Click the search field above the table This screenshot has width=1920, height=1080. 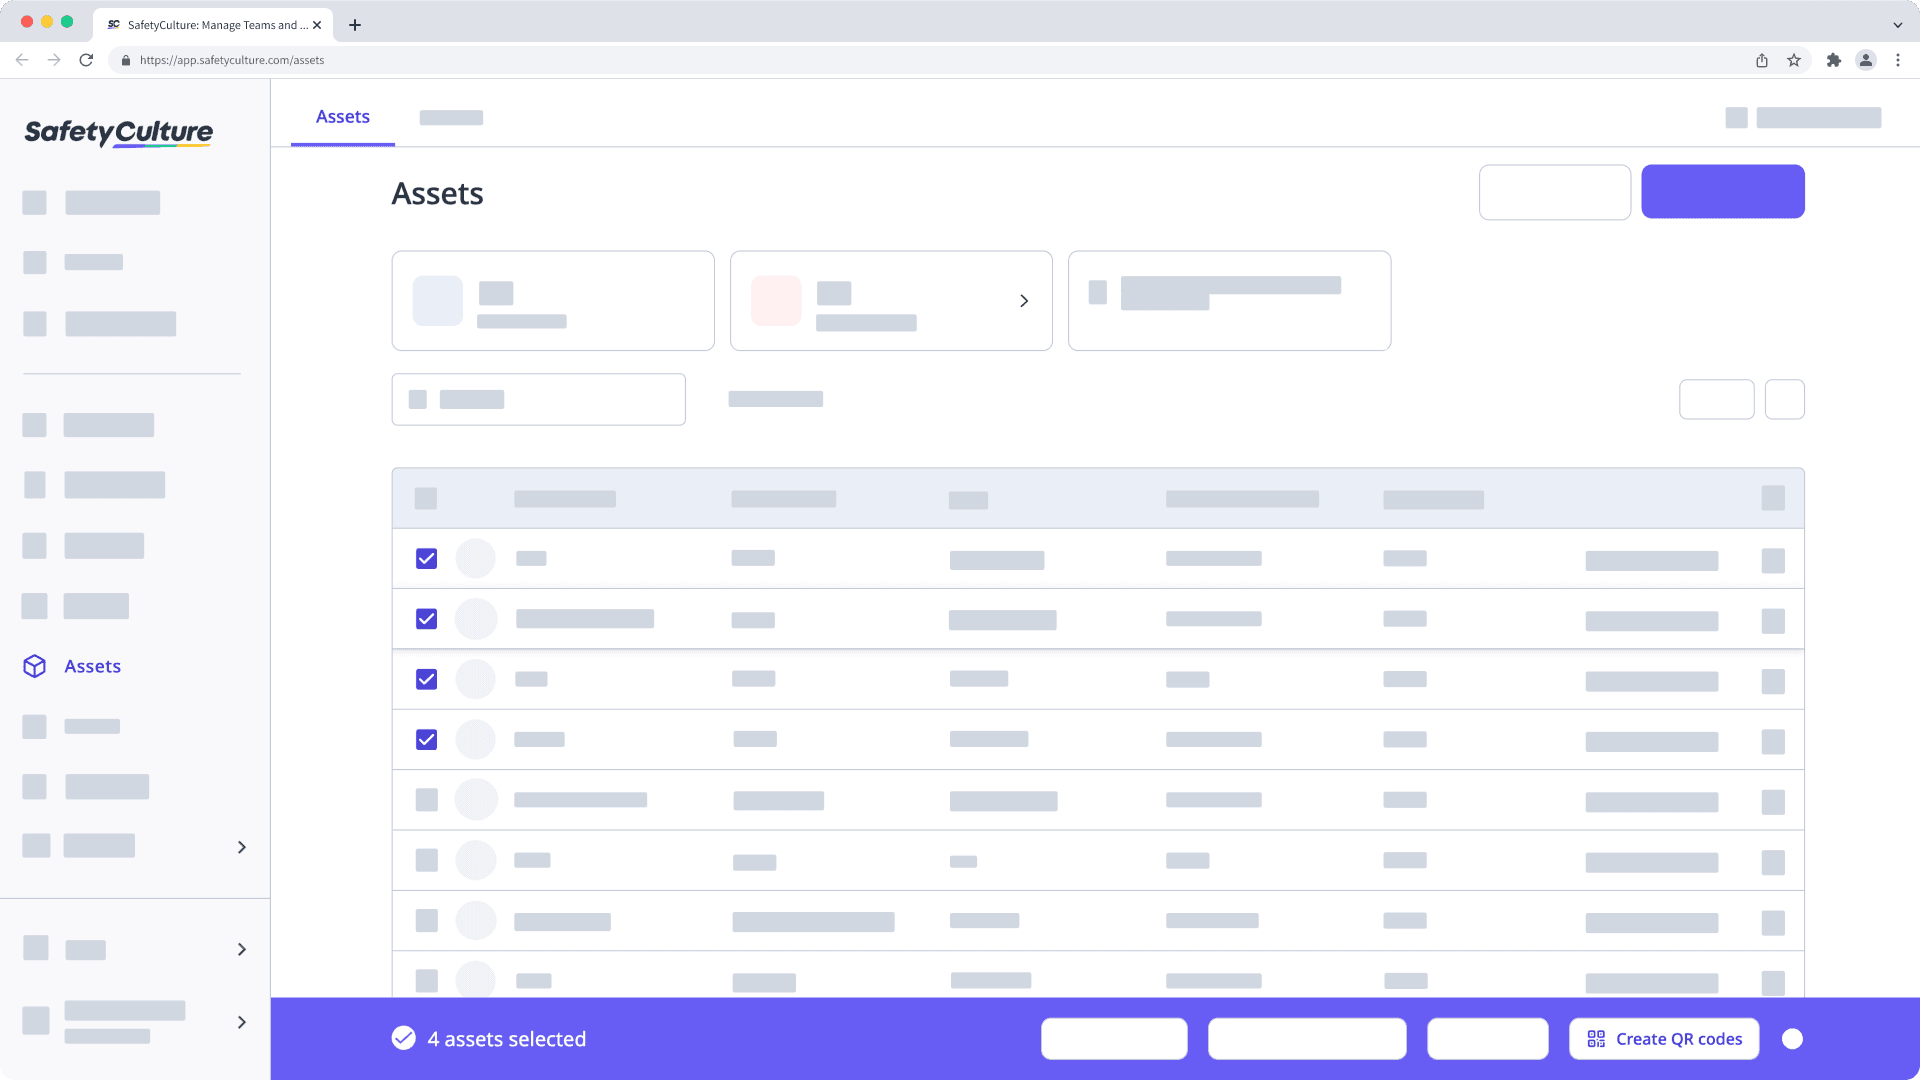pos(538,400)
